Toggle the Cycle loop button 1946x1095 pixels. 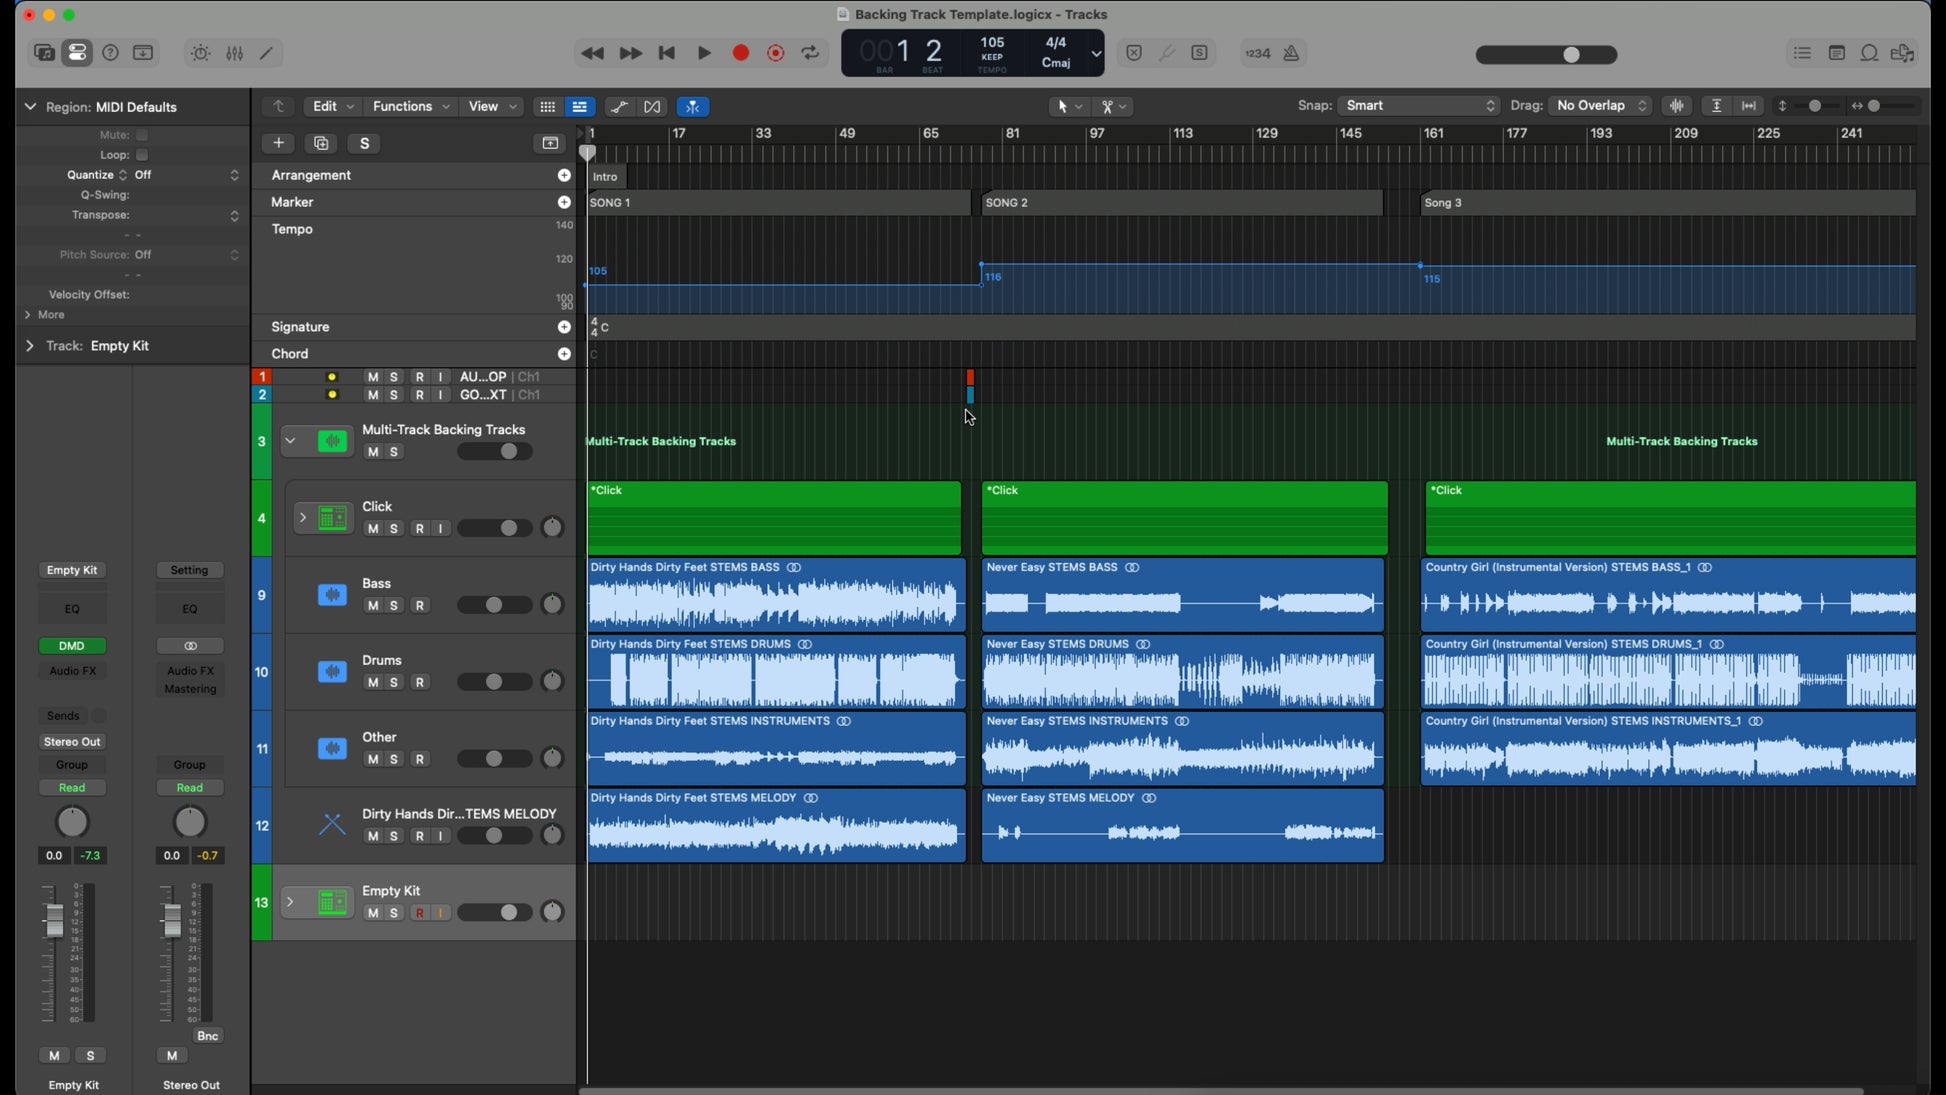tap(810, 54)
